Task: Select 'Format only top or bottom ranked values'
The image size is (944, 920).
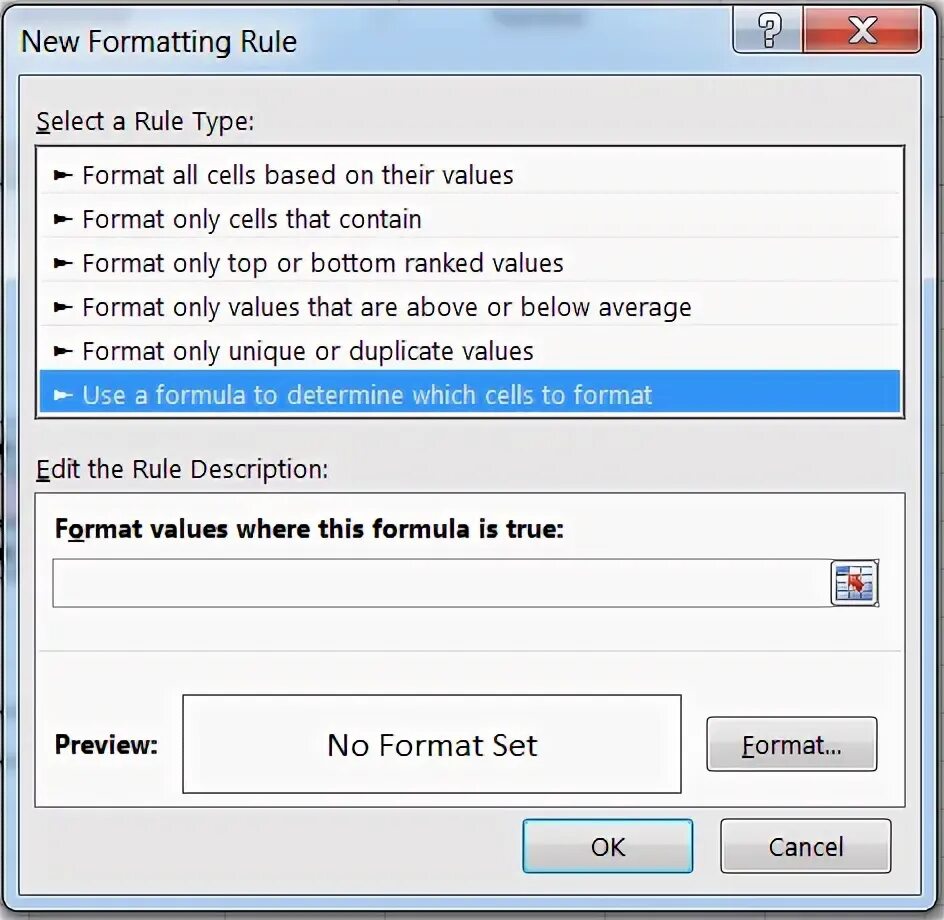Action: [x=470, y=263]
